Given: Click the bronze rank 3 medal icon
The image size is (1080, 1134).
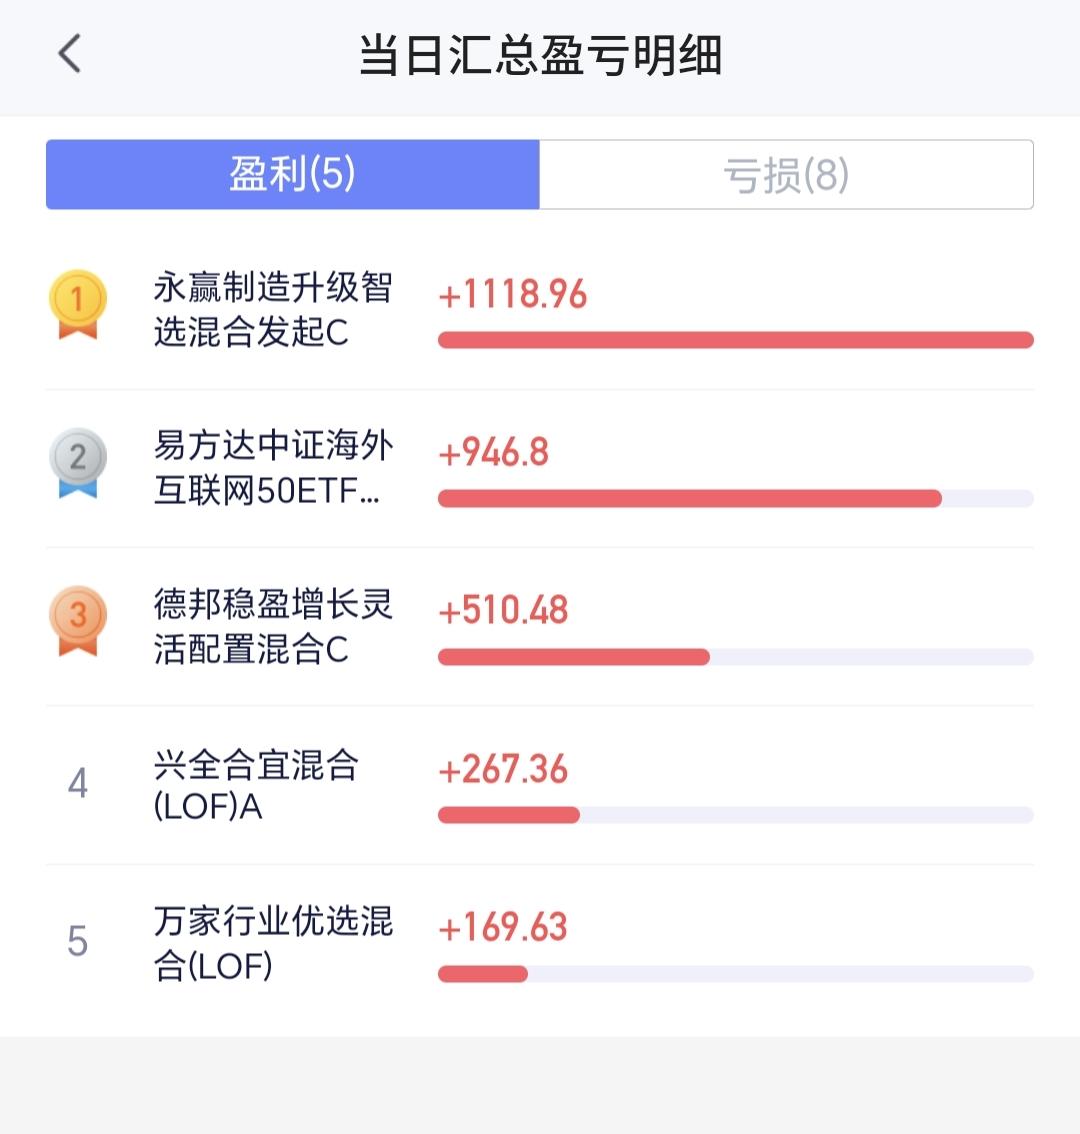Looking at the screenshot, I should 77,621.
